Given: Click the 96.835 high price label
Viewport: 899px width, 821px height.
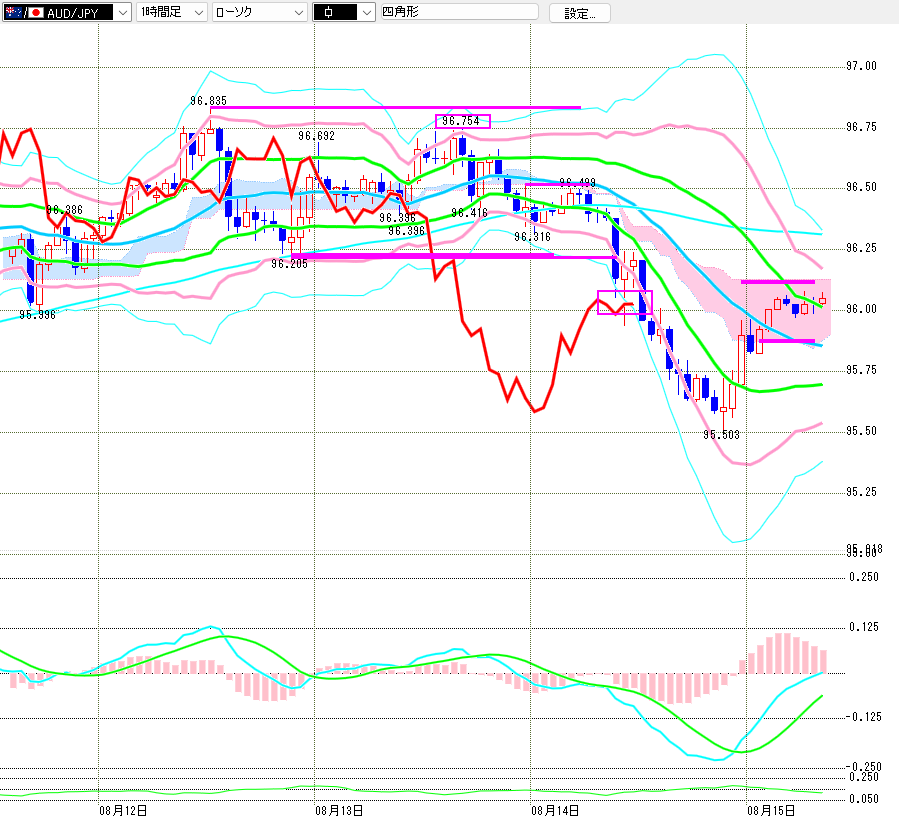Looking at the screenshot, I should [x=208, y=101].
